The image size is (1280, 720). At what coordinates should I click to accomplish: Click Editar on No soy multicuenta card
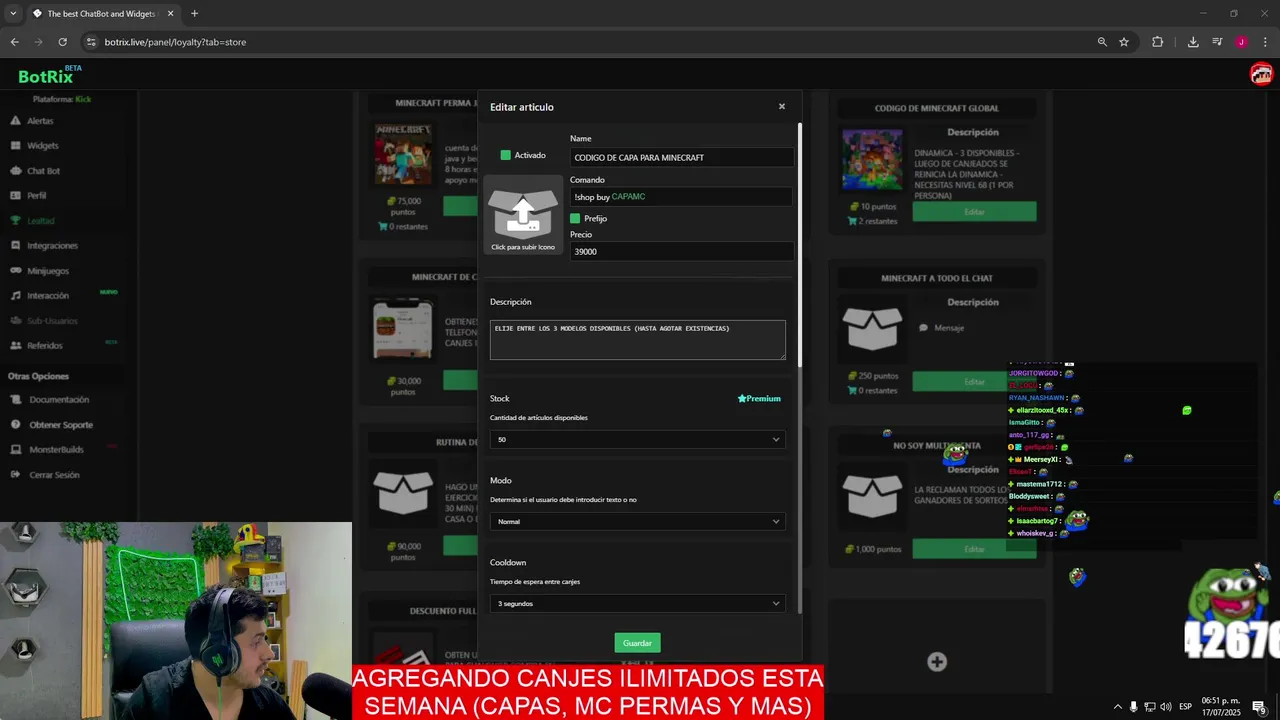(x=974, y=549)
